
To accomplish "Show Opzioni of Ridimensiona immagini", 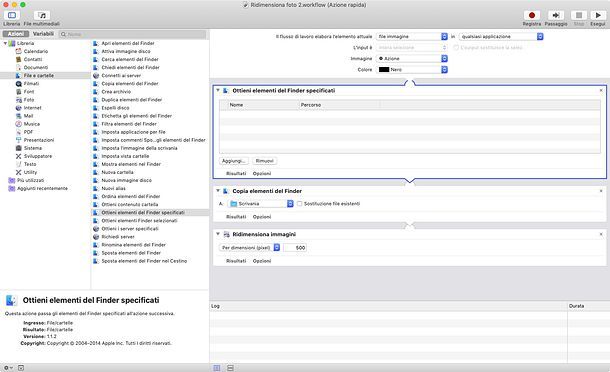I will pyautogui.click(x=262, y=261).
